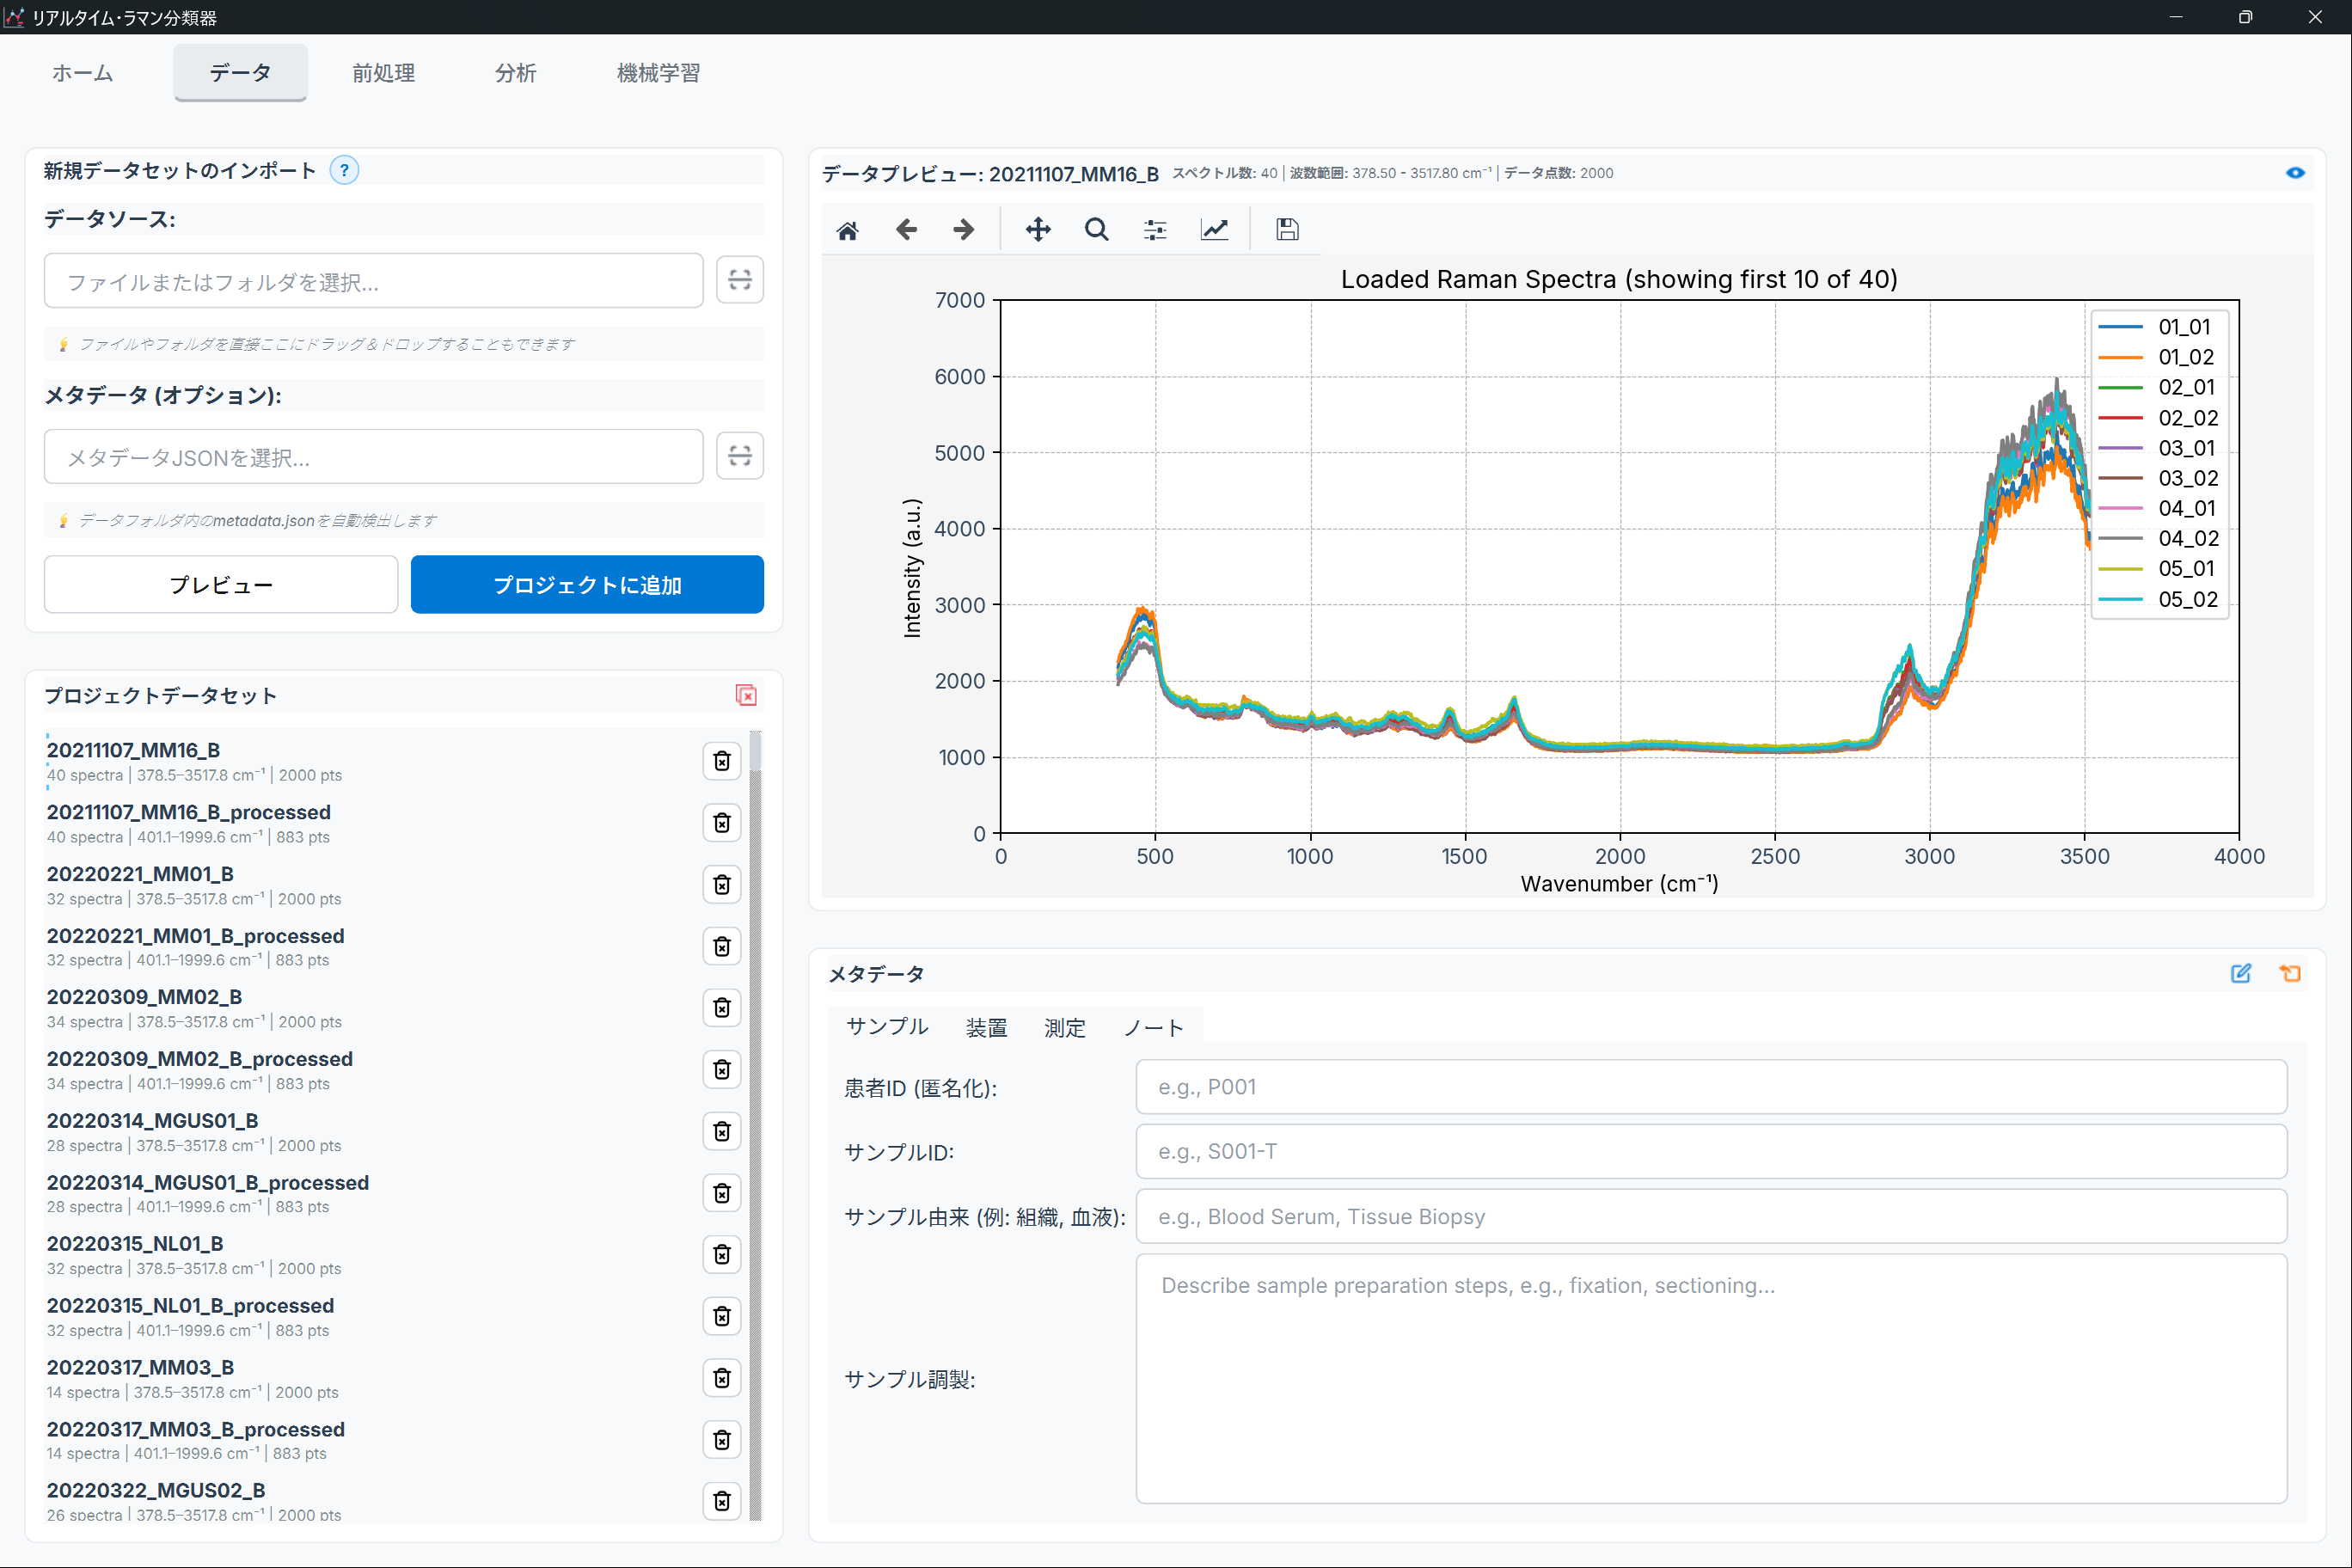Save the figure with floppy icon

(x=1287, y=230)
